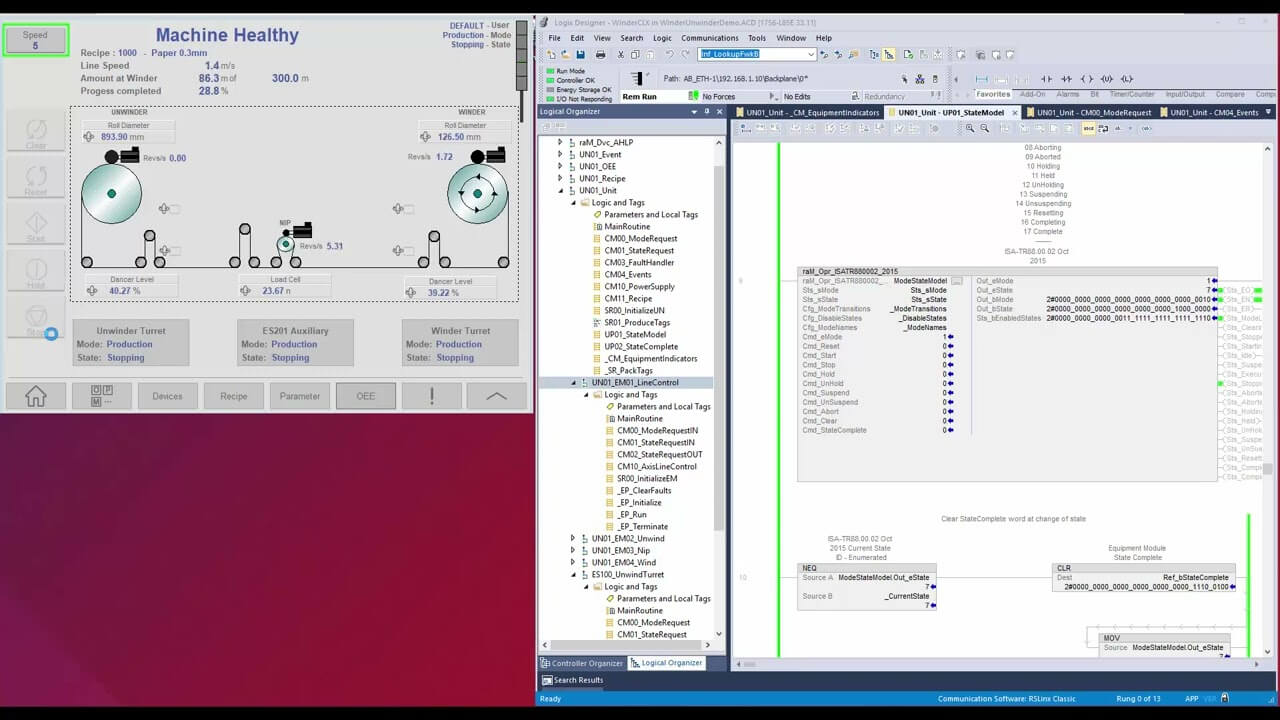Select the Print icon
This screenshot has width=1280, height=720.
click(600, 55)
